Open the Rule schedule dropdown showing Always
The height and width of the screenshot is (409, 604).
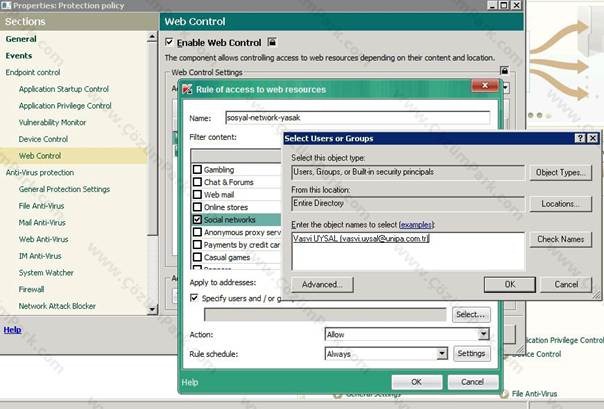(442, 353)
